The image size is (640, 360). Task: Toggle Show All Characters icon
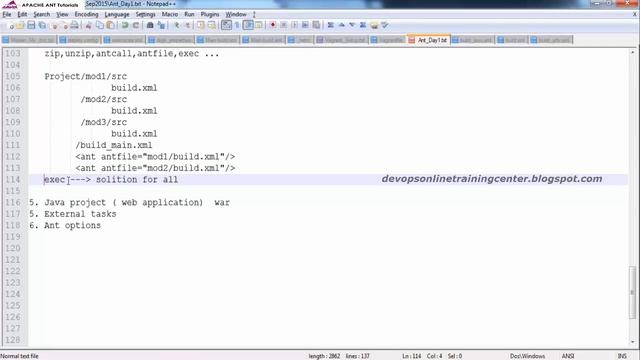point(237,25)
